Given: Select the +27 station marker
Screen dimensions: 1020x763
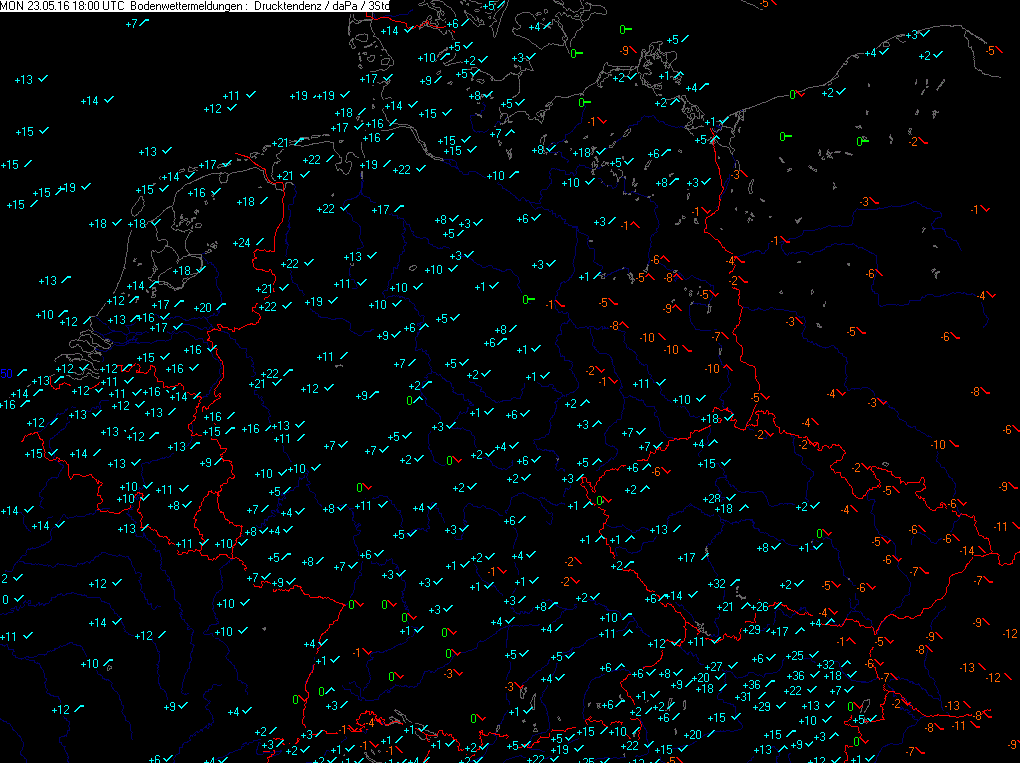Looking at the screenshot, I should (714, 667).
